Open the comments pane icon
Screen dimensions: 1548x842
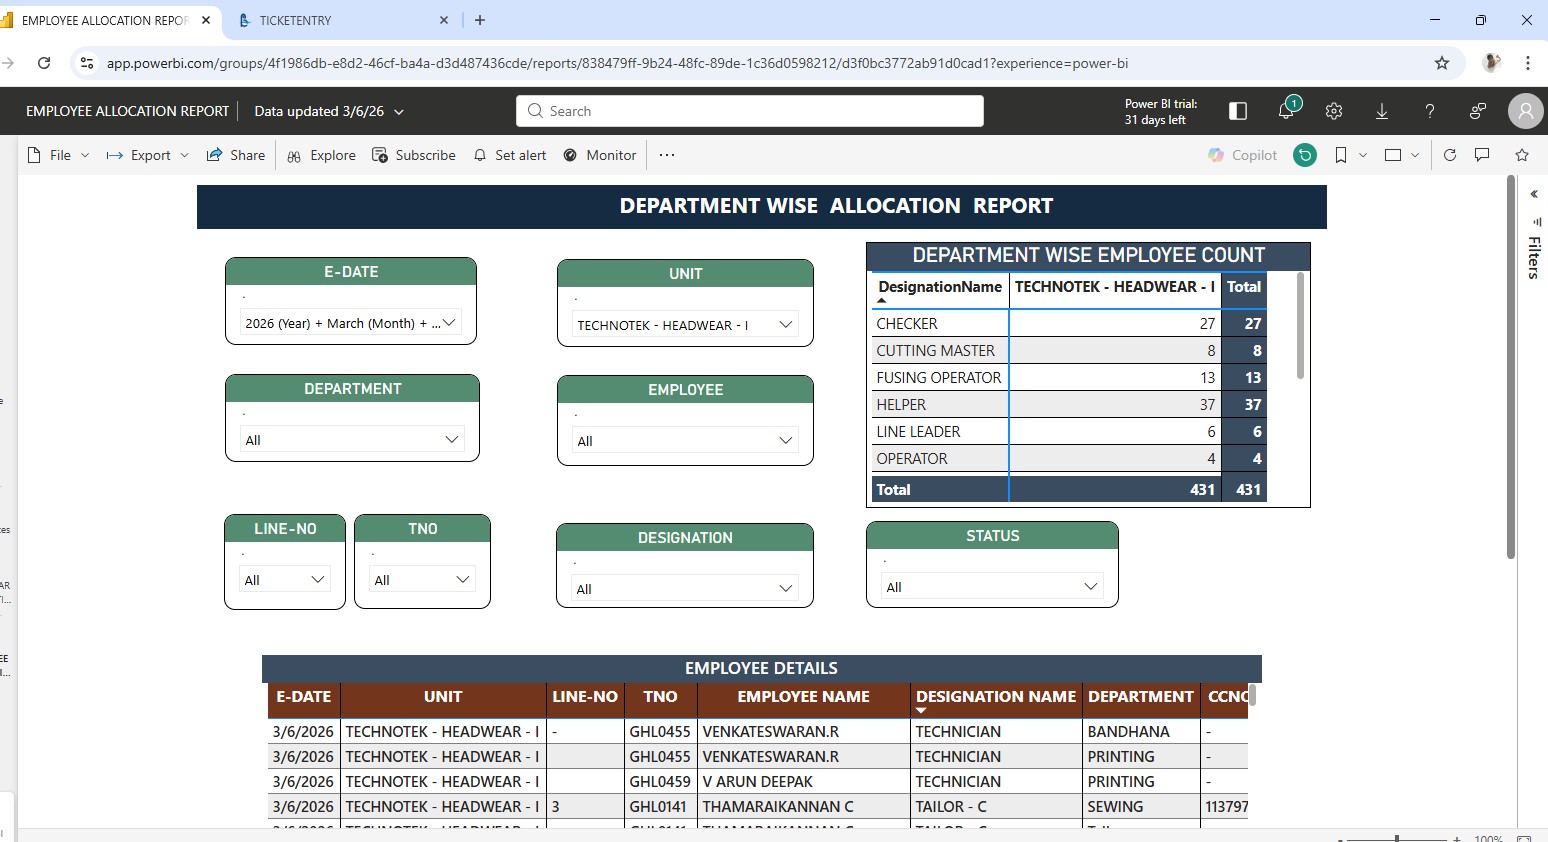click(1482, 155)
